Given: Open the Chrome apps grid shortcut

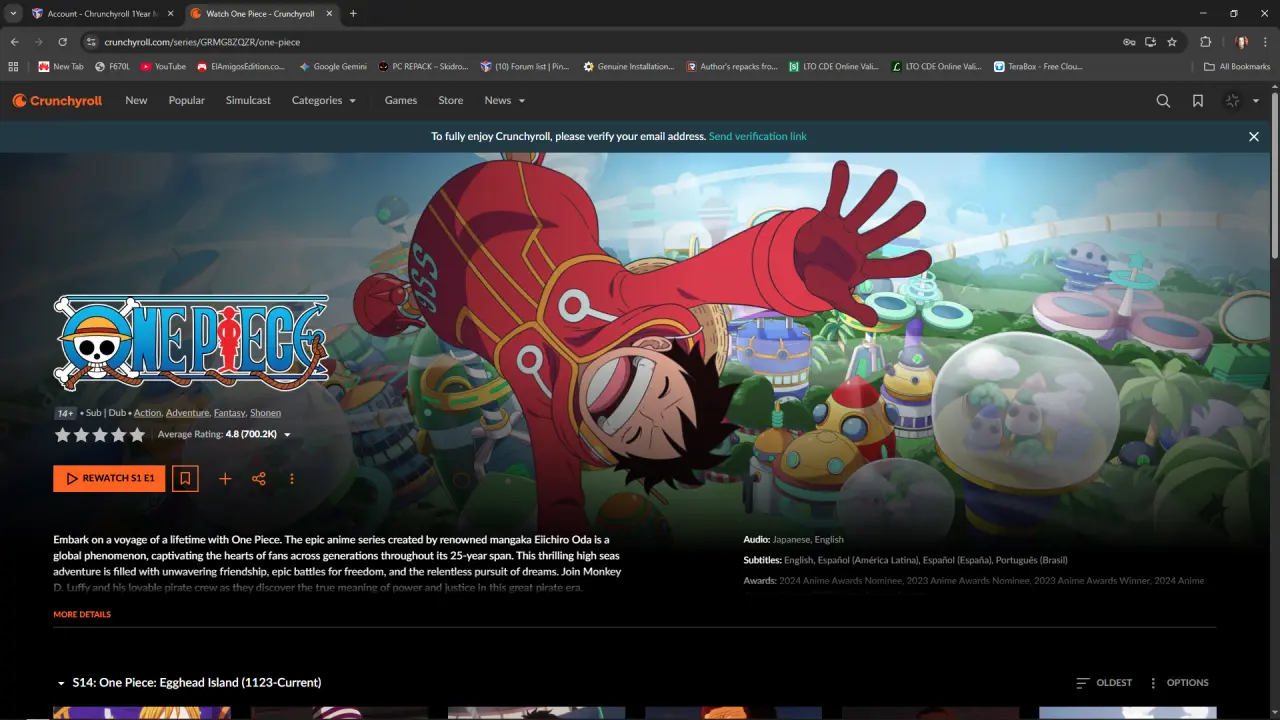Looking at the screenshot, I should 13,67.
